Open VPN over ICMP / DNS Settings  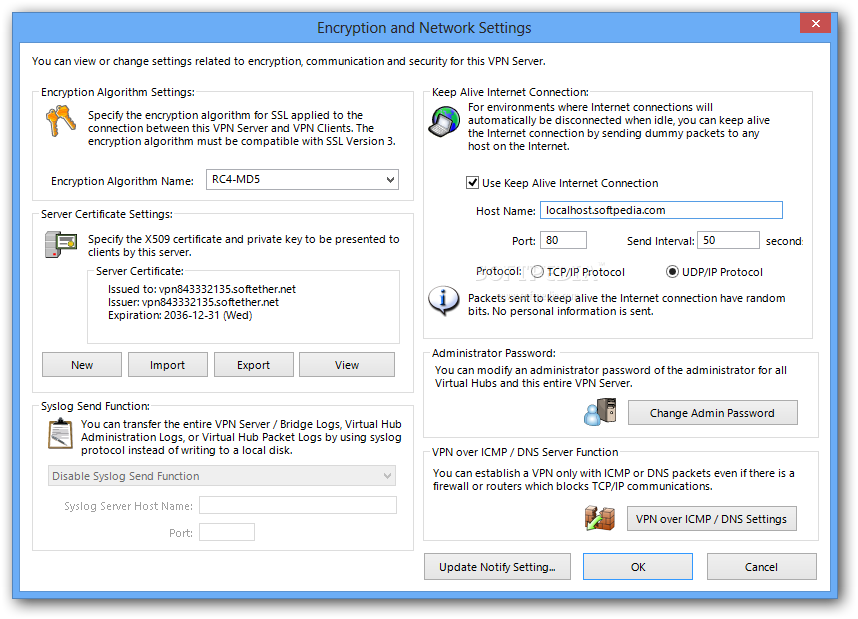pyautogui.click(x=712, y=519)
